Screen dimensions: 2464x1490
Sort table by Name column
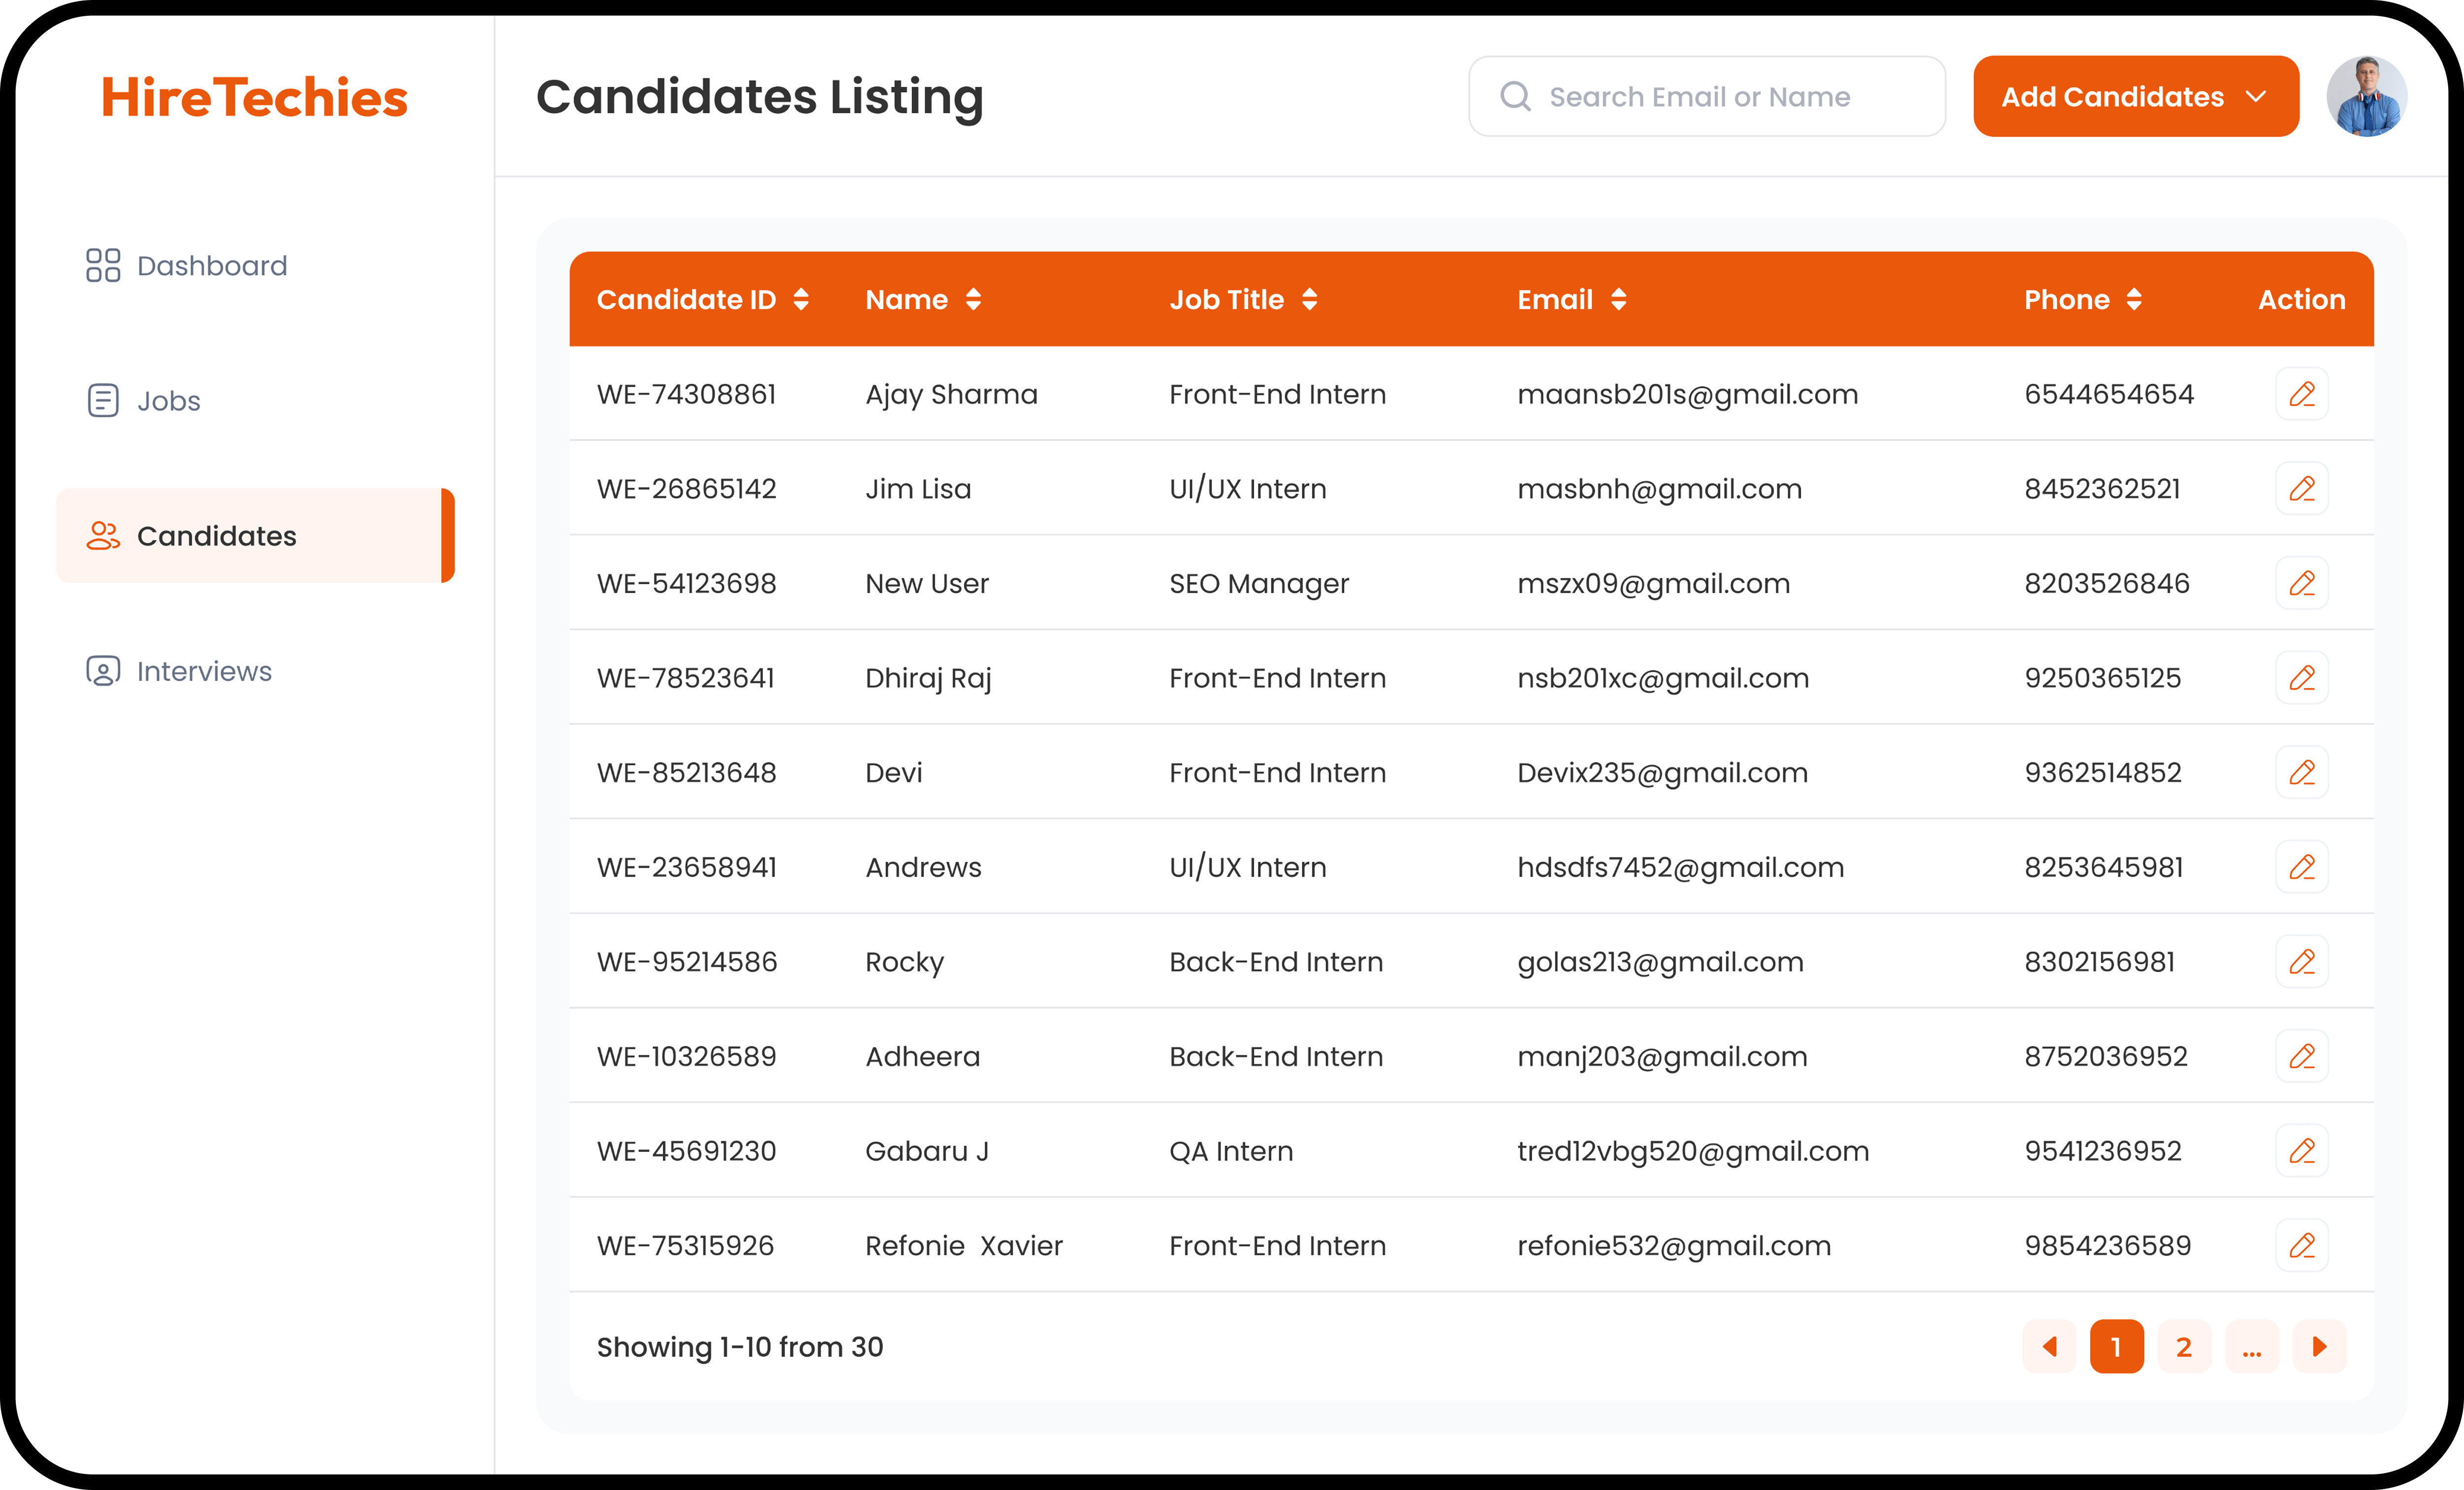973,299
